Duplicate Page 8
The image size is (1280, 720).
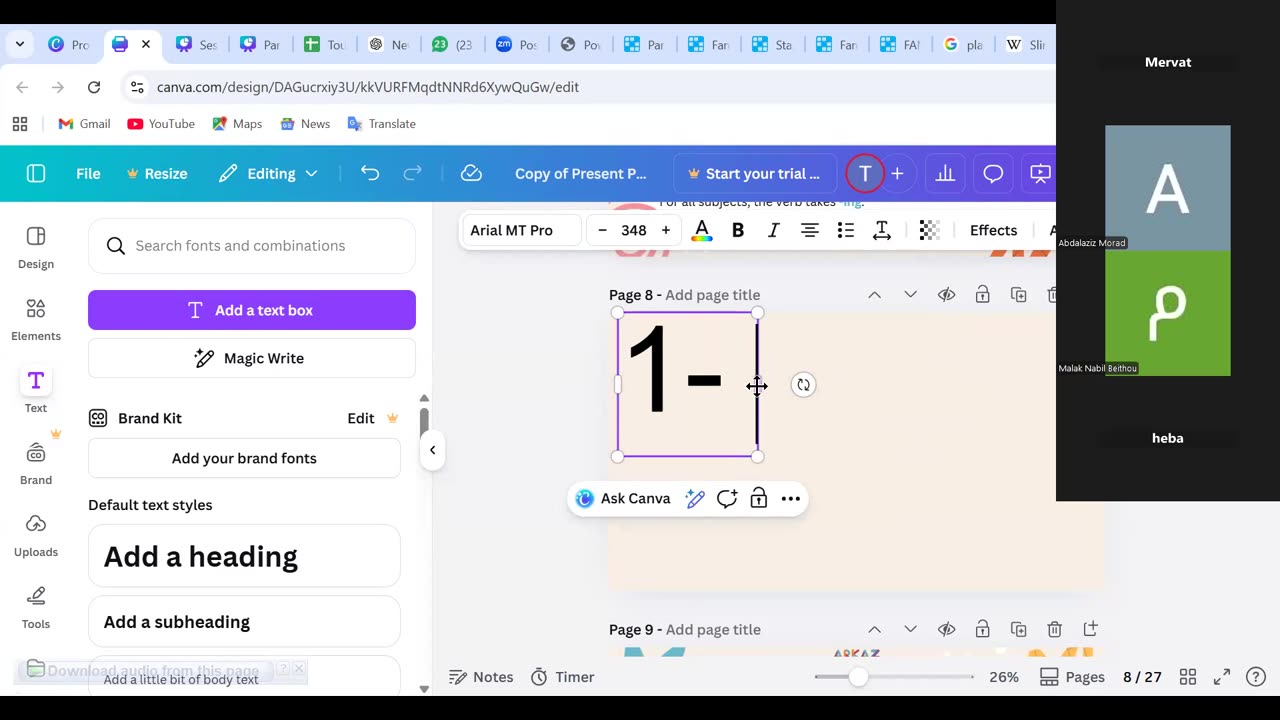coord(1018,294)
